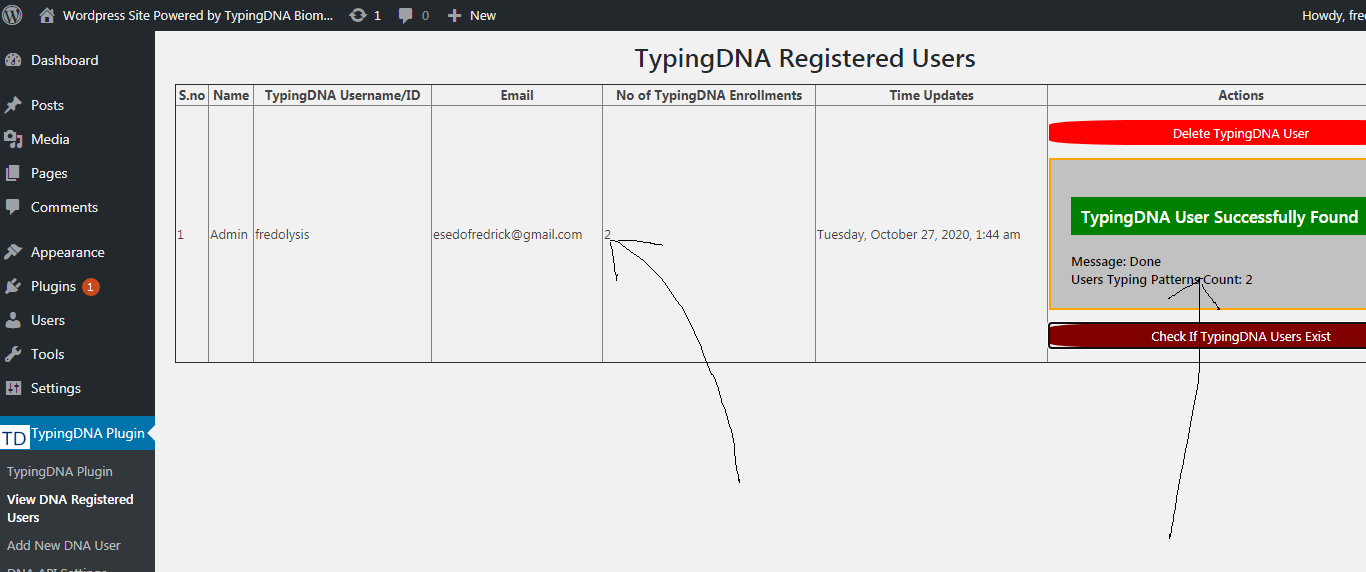Click the 'Time Updates' column header
The width and height of the screenshot is (1366, 572).
click(931, 95)
